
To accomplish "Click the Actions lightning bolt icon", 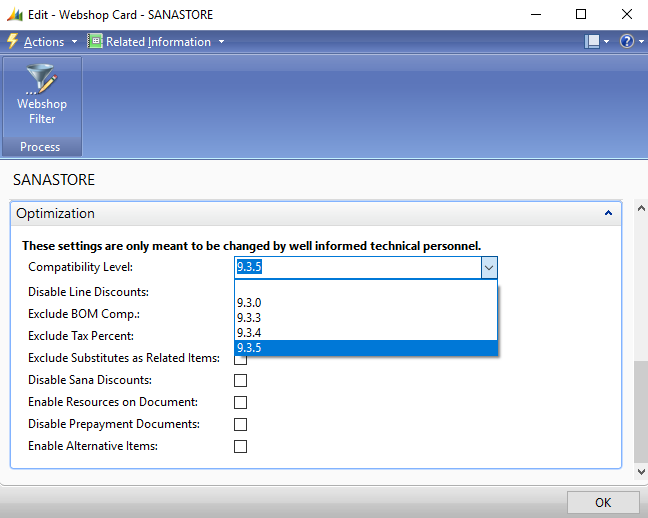I will [13, 41].
